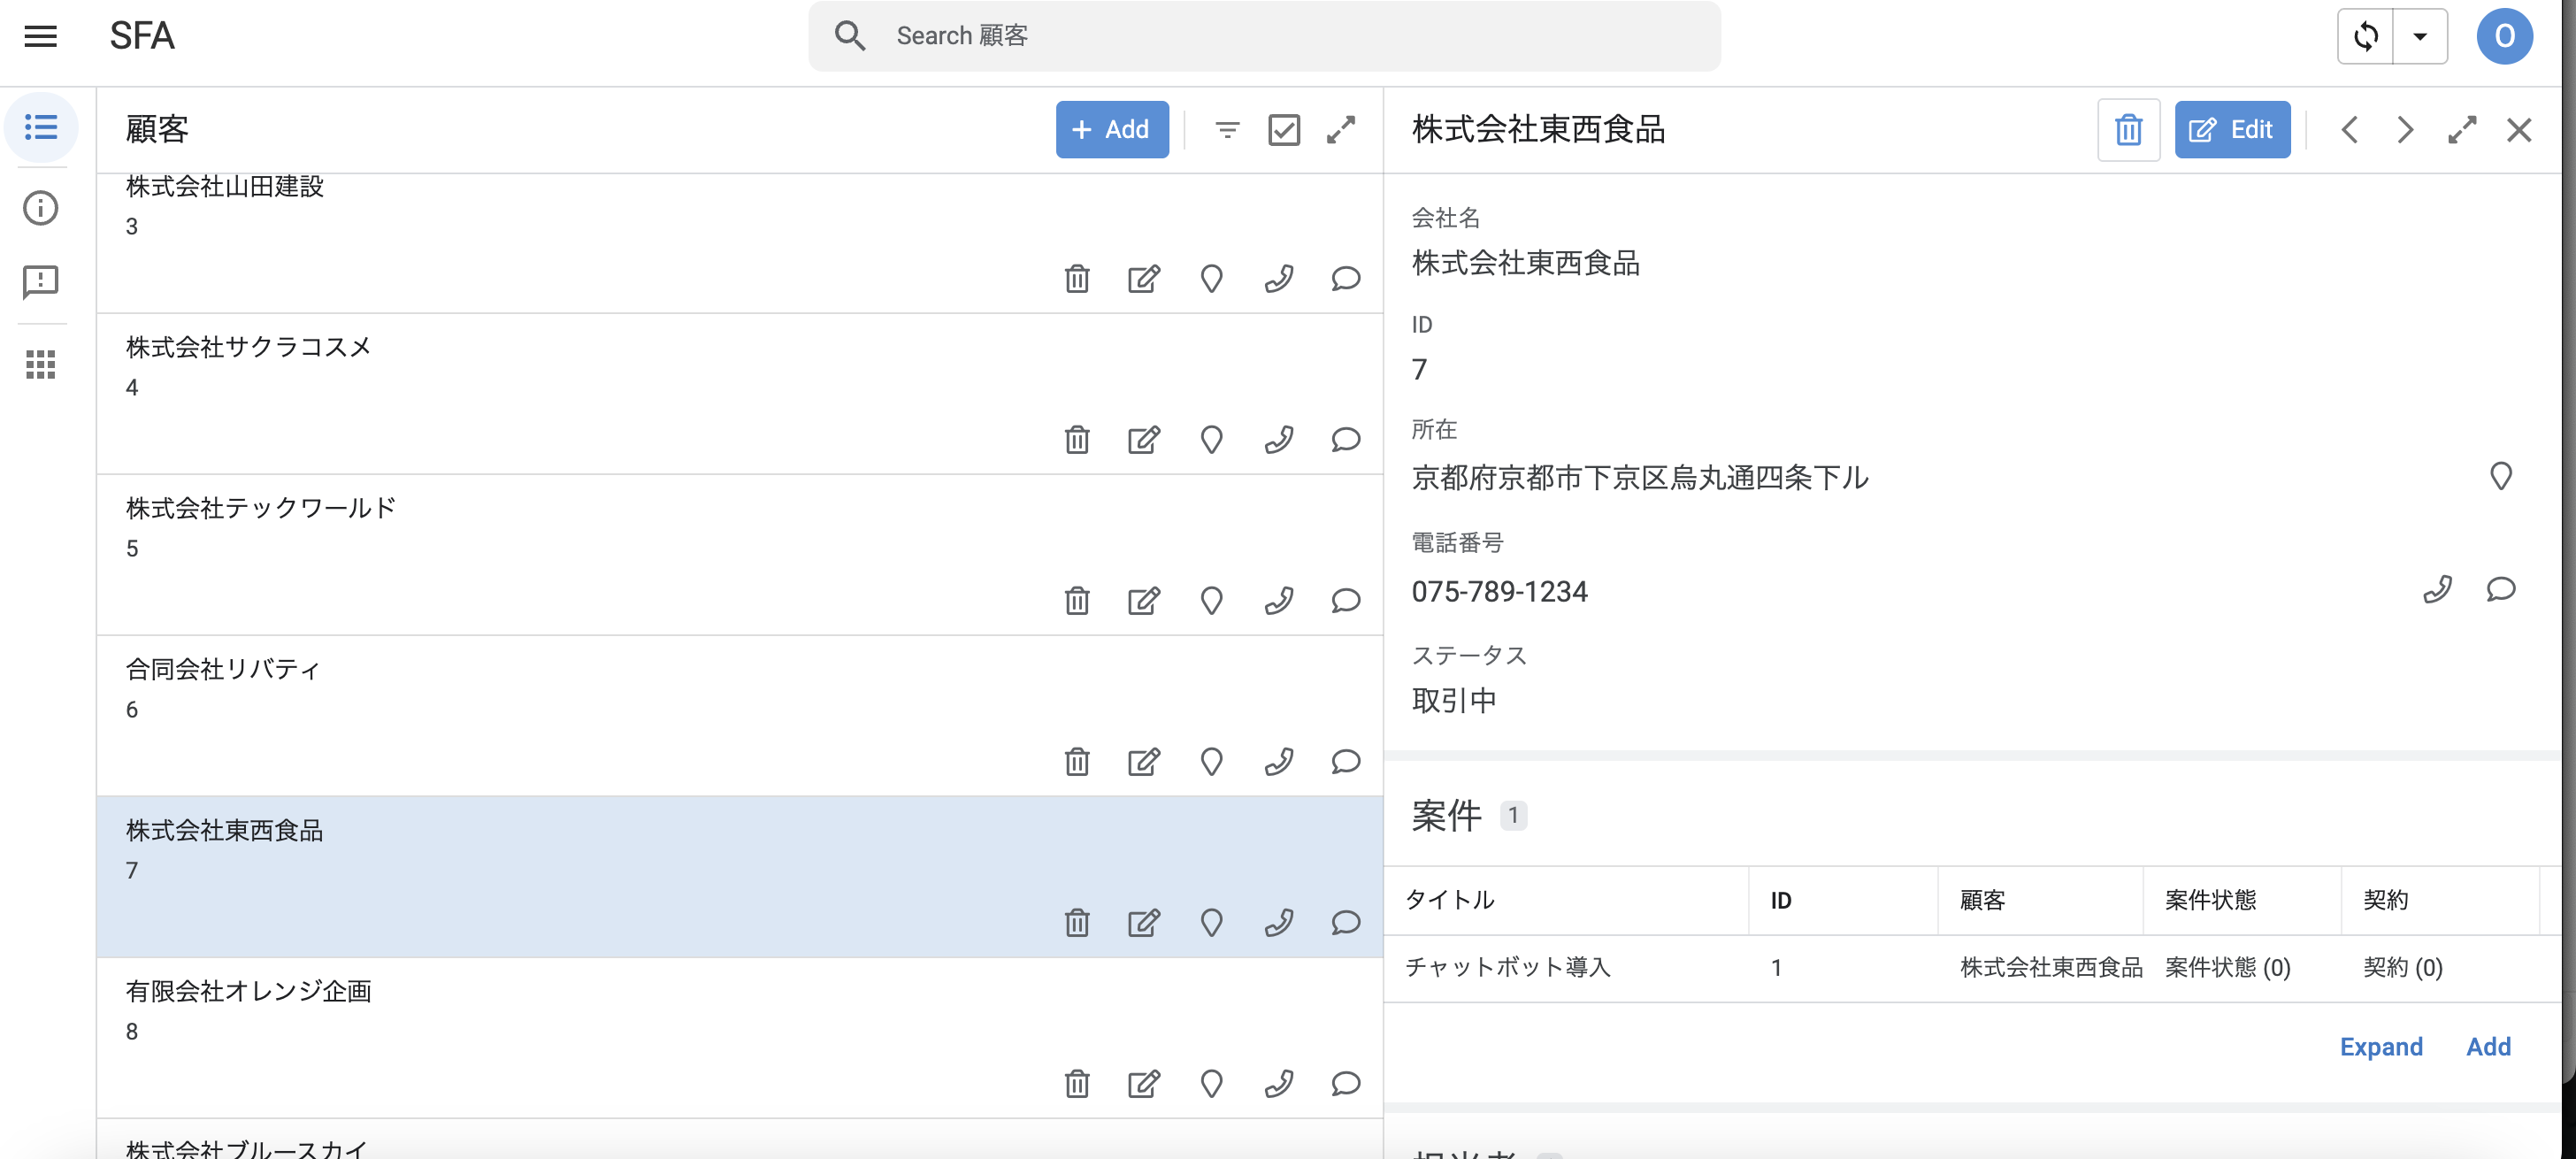Call 株式会社山田建設 via phone icon
The height and width of the screenshot is (1159, 2576).
(1279, 279)
